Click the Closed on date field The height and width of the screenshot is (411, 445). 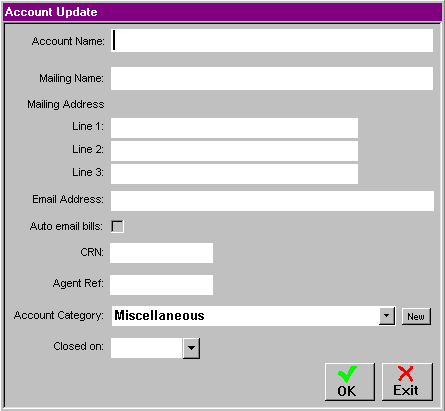[147, 348]
